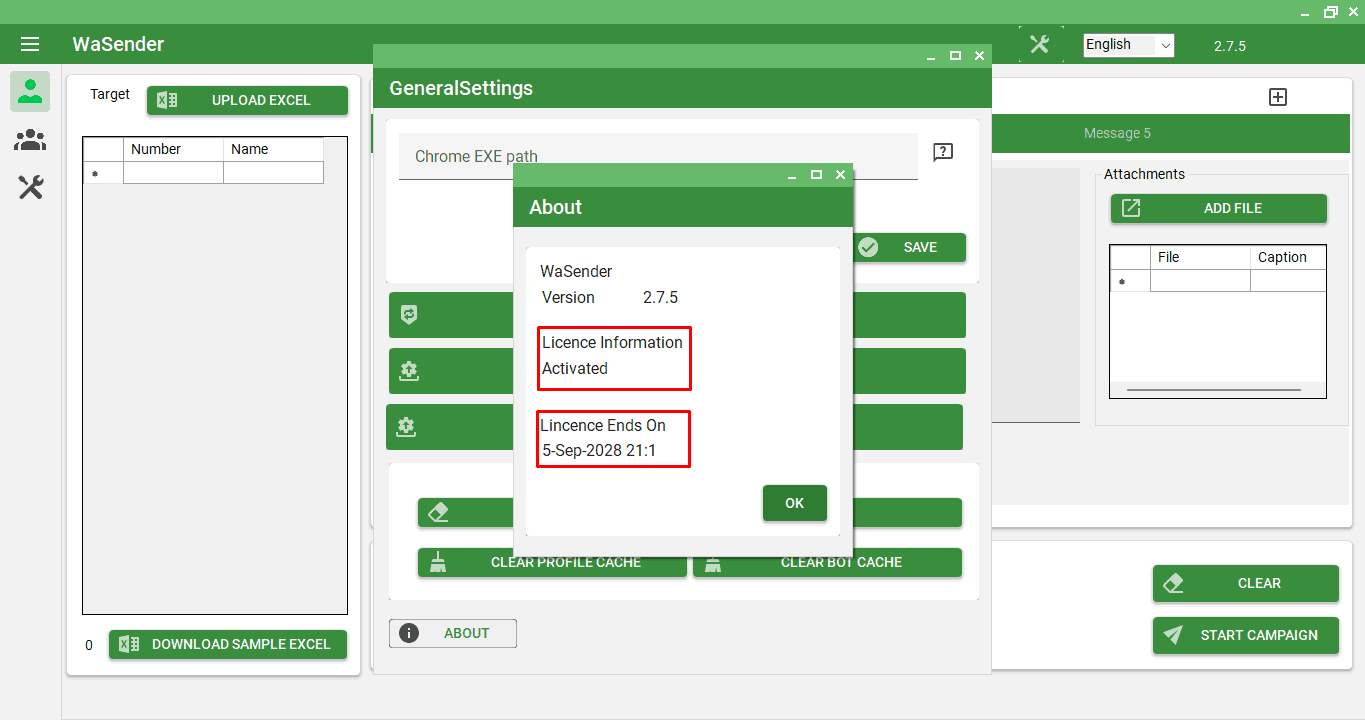Click the plus icon to add message
This screenshot has height=720, width=1365.
[x=1277, y=97]
